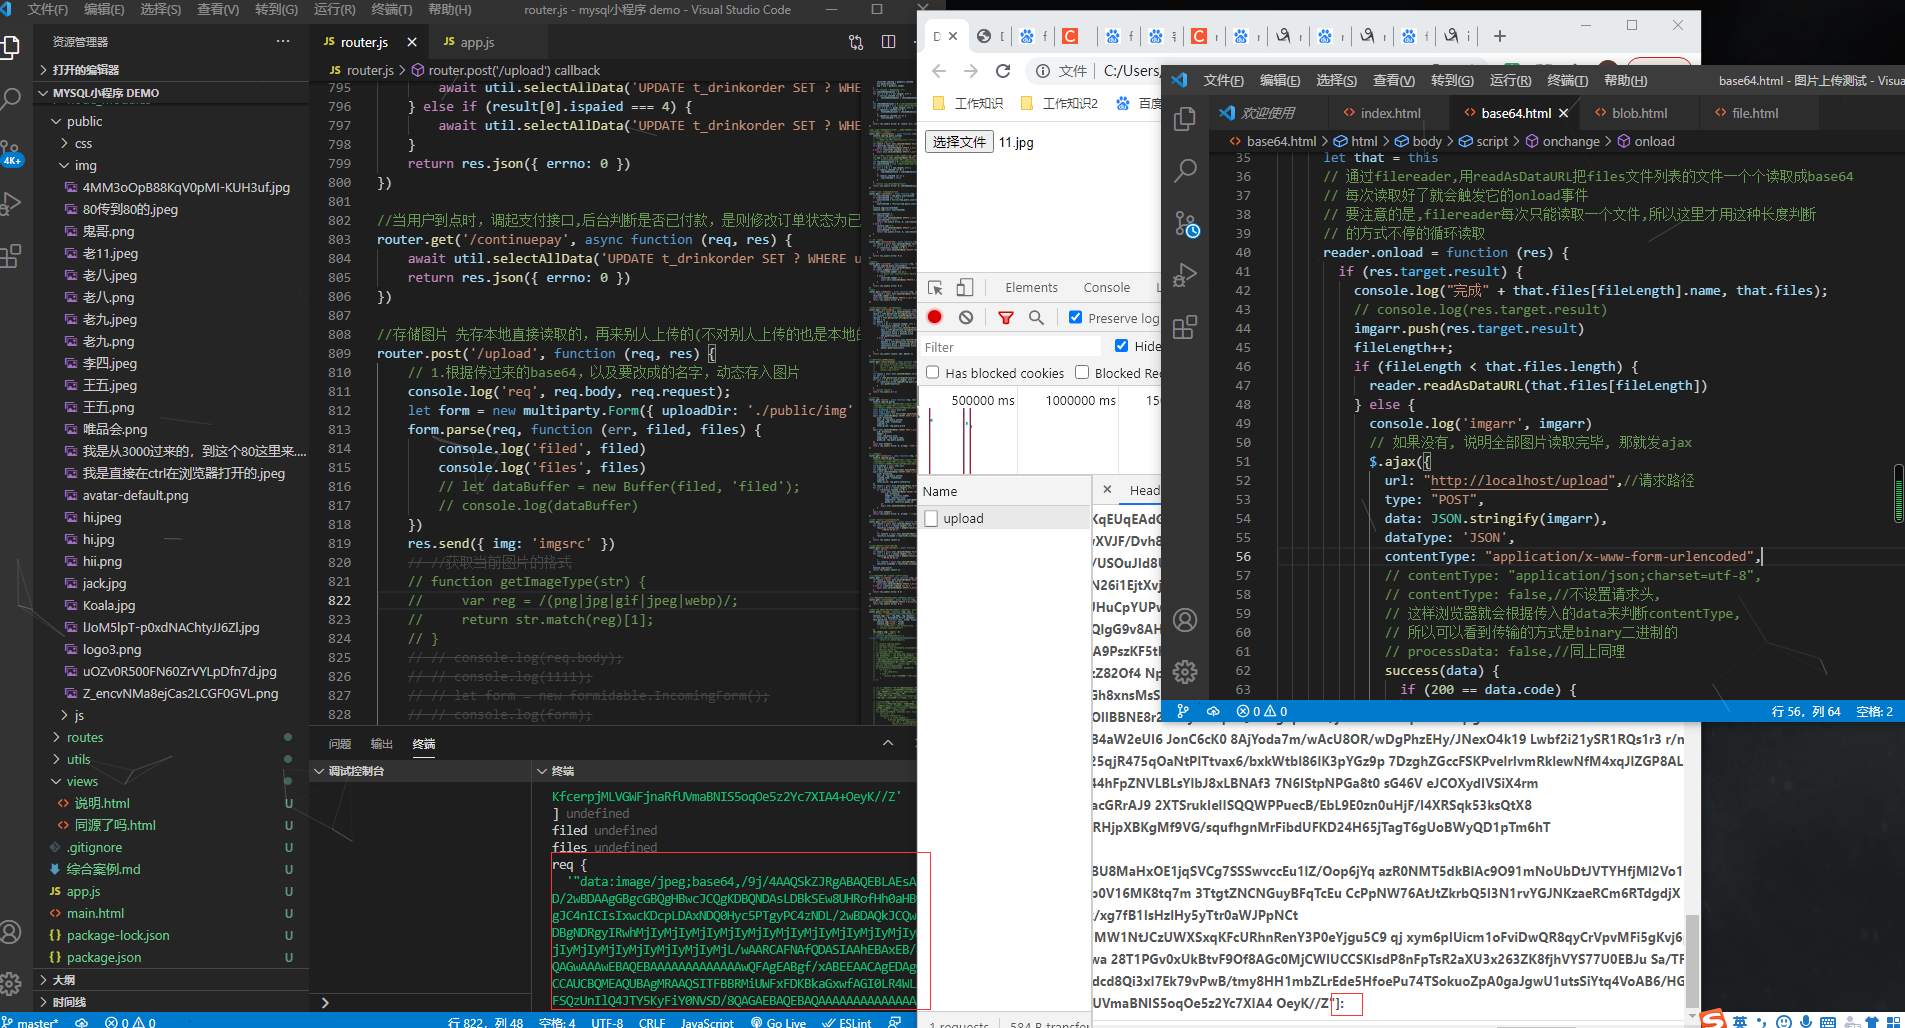Uncheck the Hide checkbox next to the Filter box
The height and width of the screenshot is (1028, 1905).
1121,345
